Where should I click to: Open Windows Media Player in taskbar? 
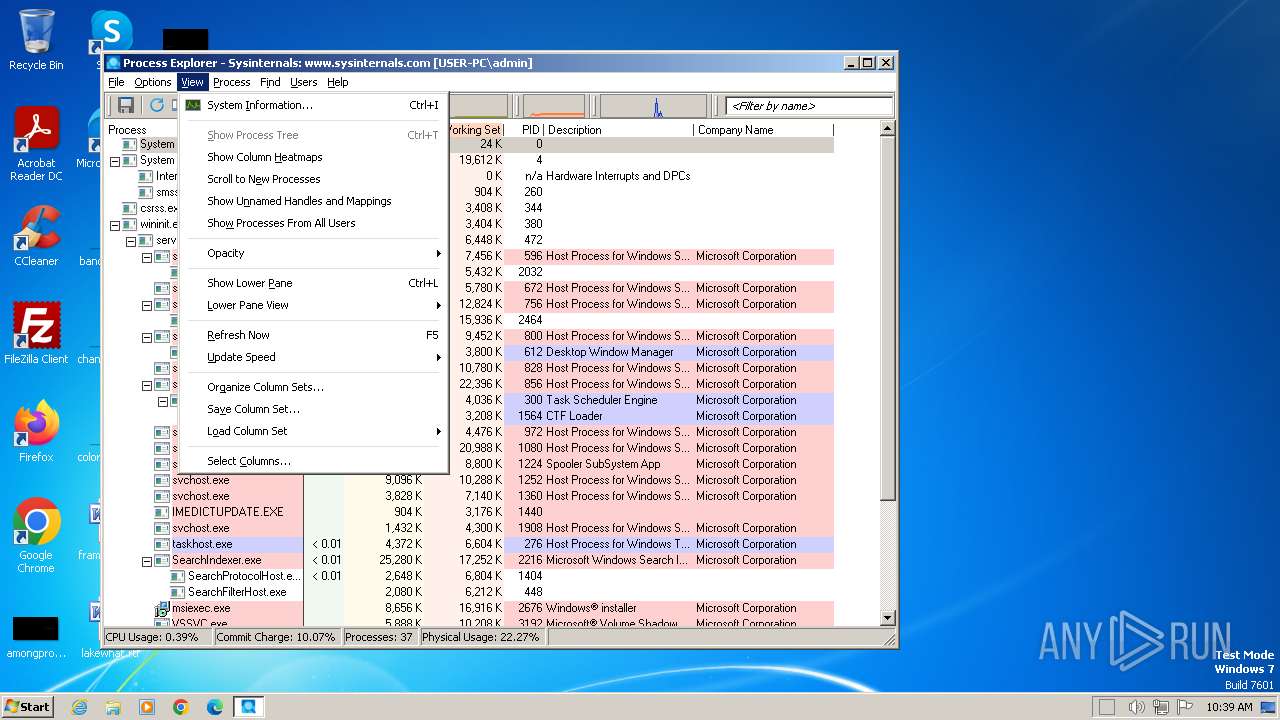pos(147,707)
